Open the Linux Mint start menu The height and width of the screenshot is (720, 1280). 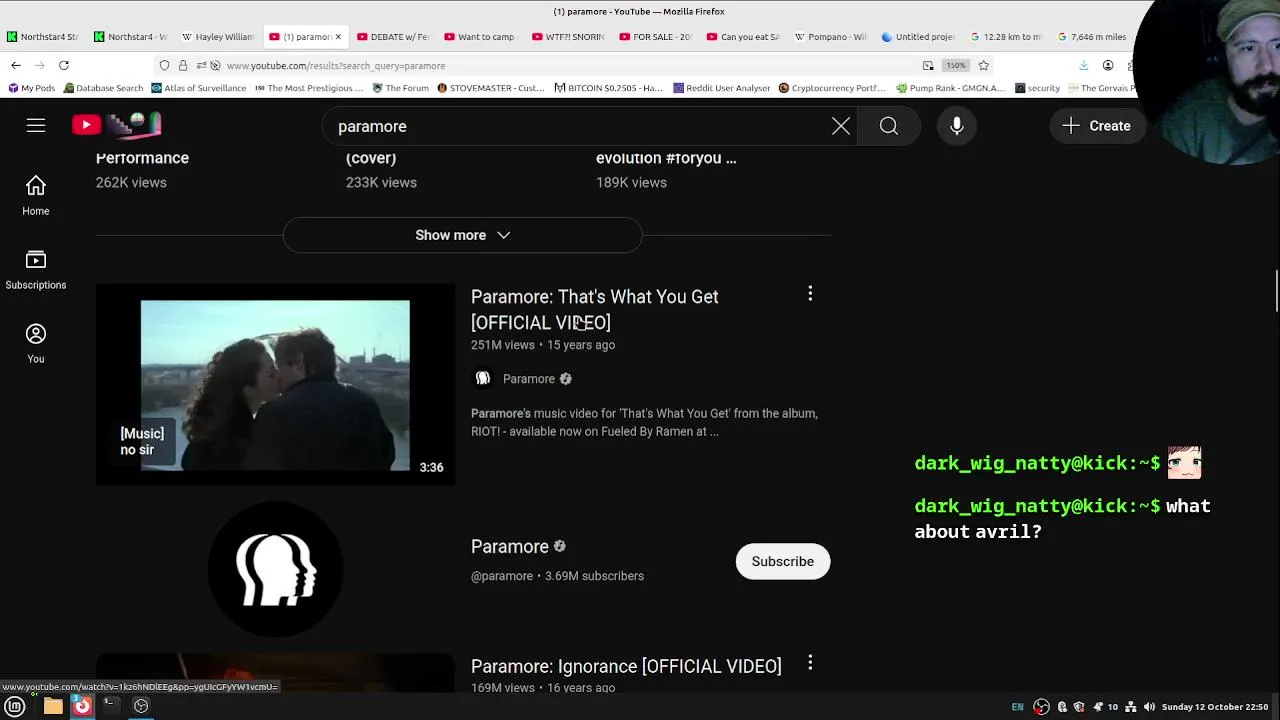(x=15, y=706)
